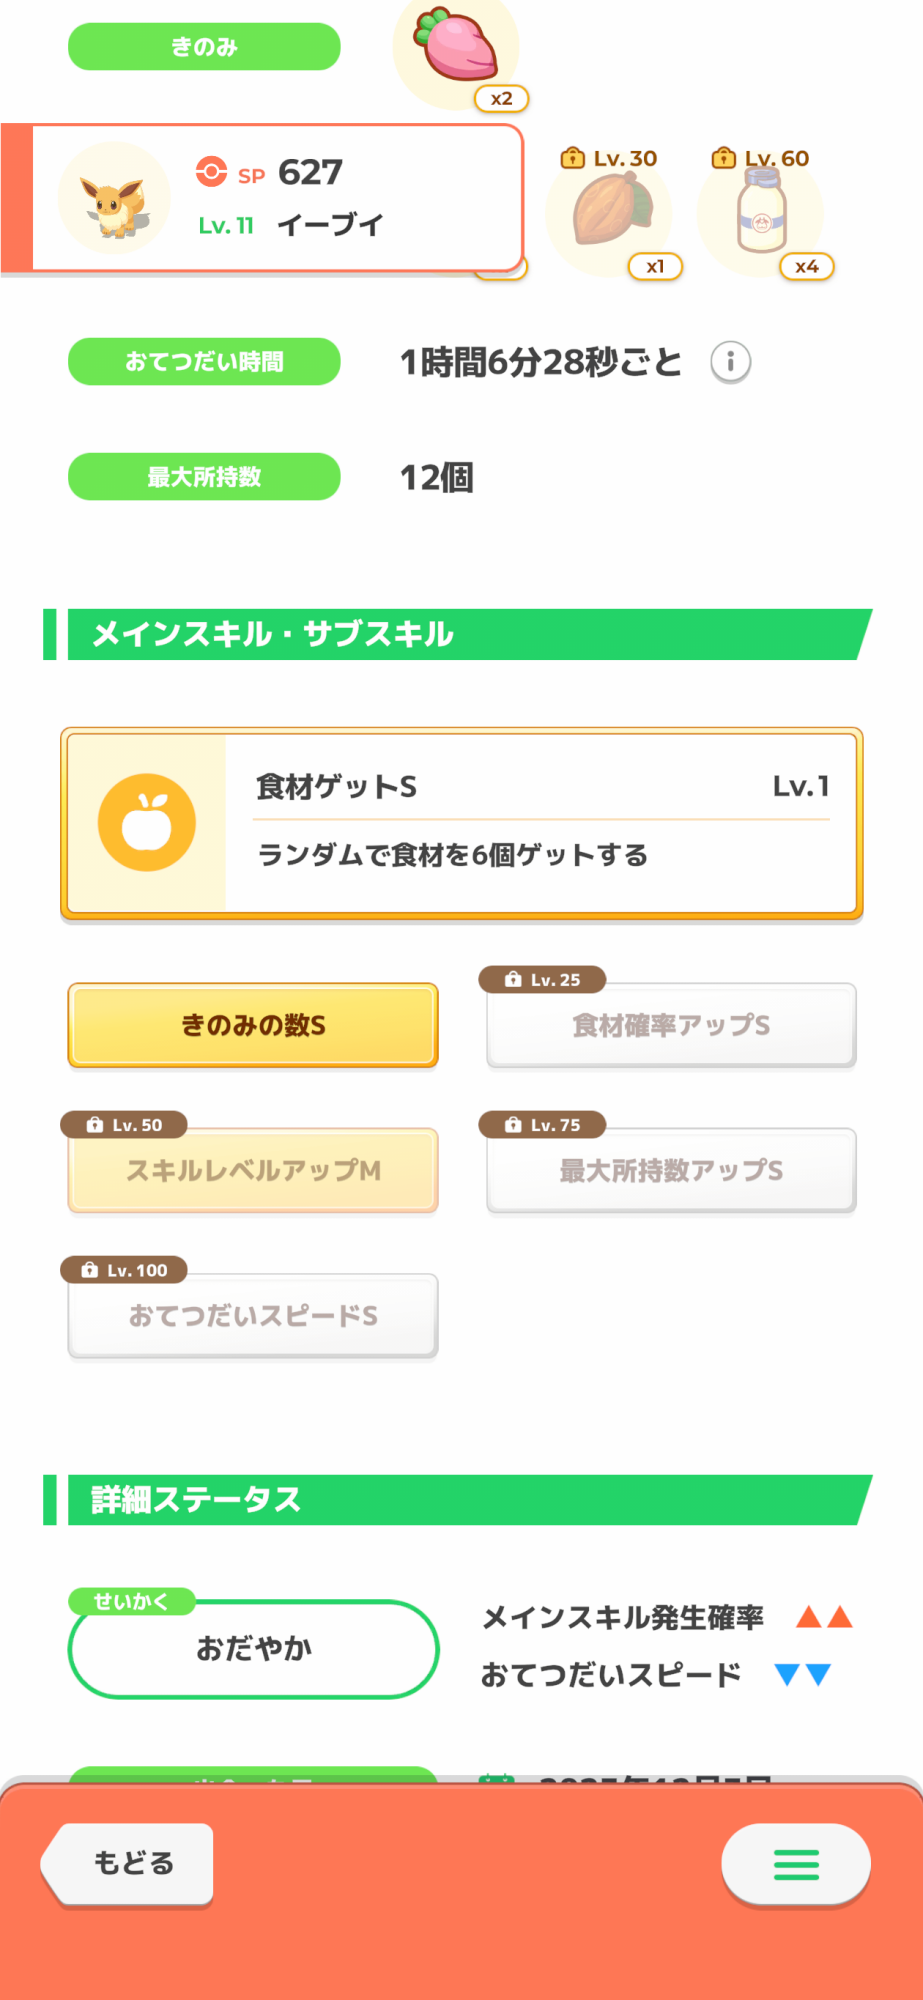The image size is (923, 2000).
Task: Select the locked スキルレベルアップM sub skill
Action: point(253,1171)
